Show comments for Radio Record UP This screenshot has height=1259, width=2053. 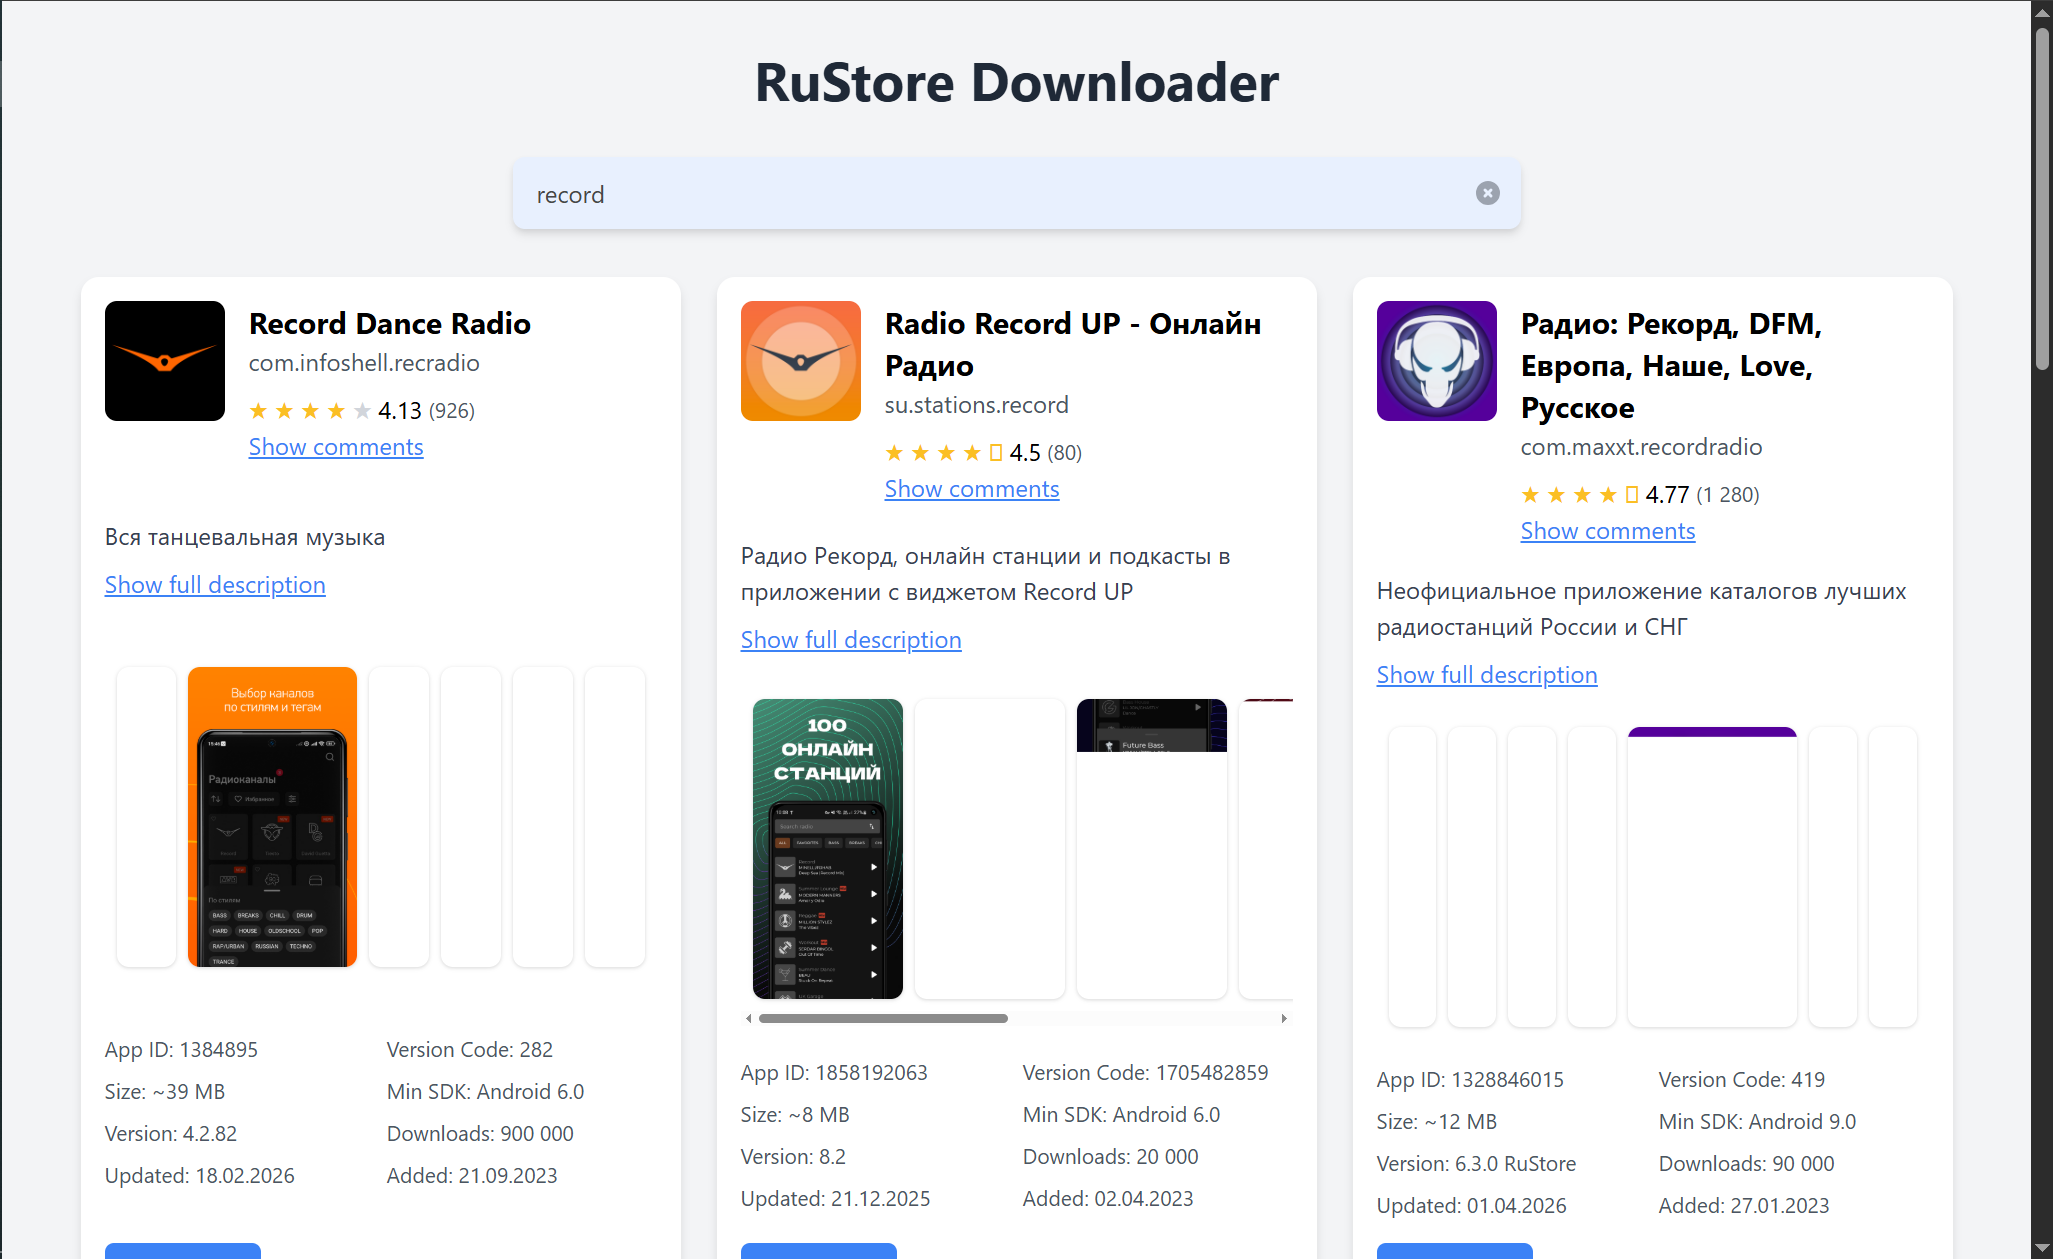(x=971, y=489)
